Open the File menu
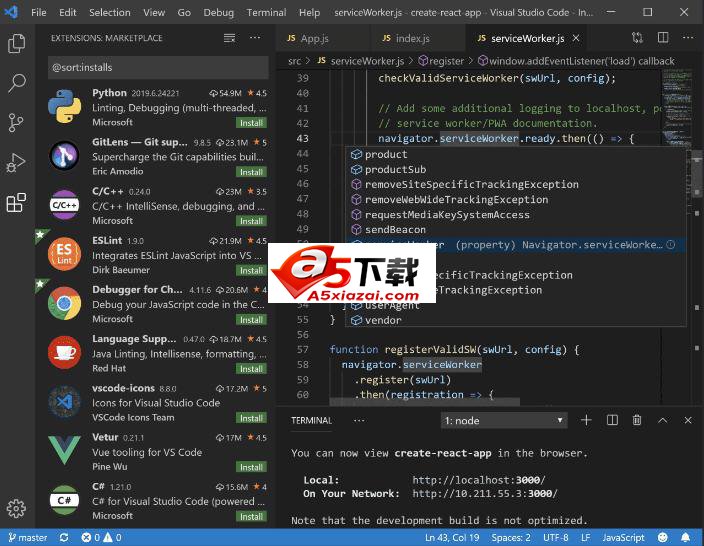 point(39,12)
